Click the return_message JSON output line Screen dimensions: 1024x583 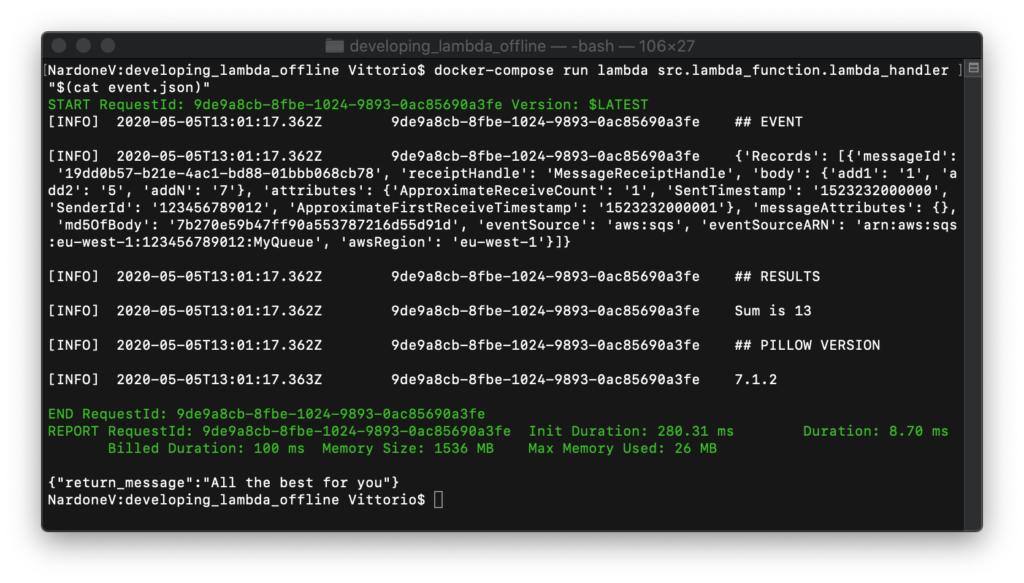click(x=223, y=482)
